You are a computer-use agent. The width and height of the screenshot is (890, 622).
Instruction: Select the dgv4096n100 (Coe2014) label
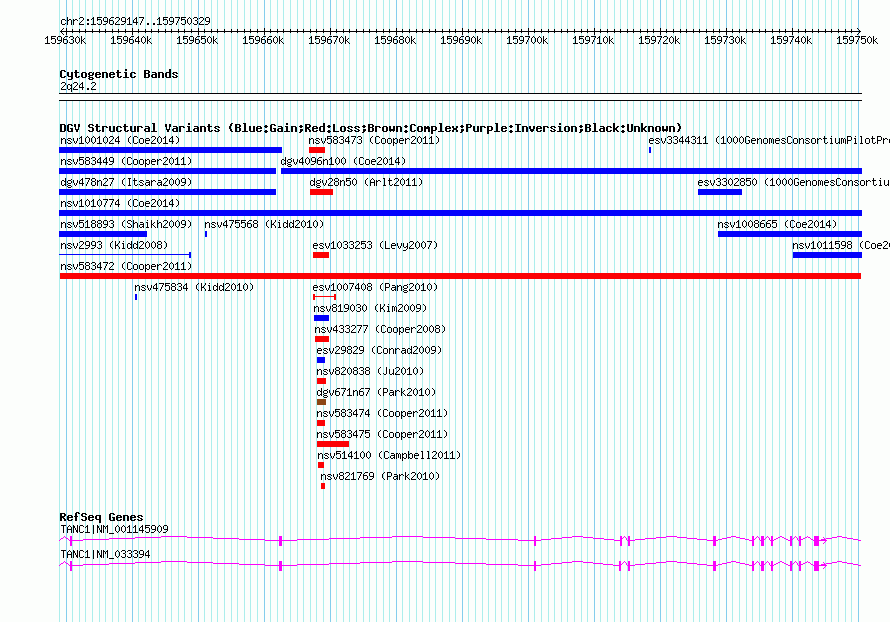(x=343, y=161)
